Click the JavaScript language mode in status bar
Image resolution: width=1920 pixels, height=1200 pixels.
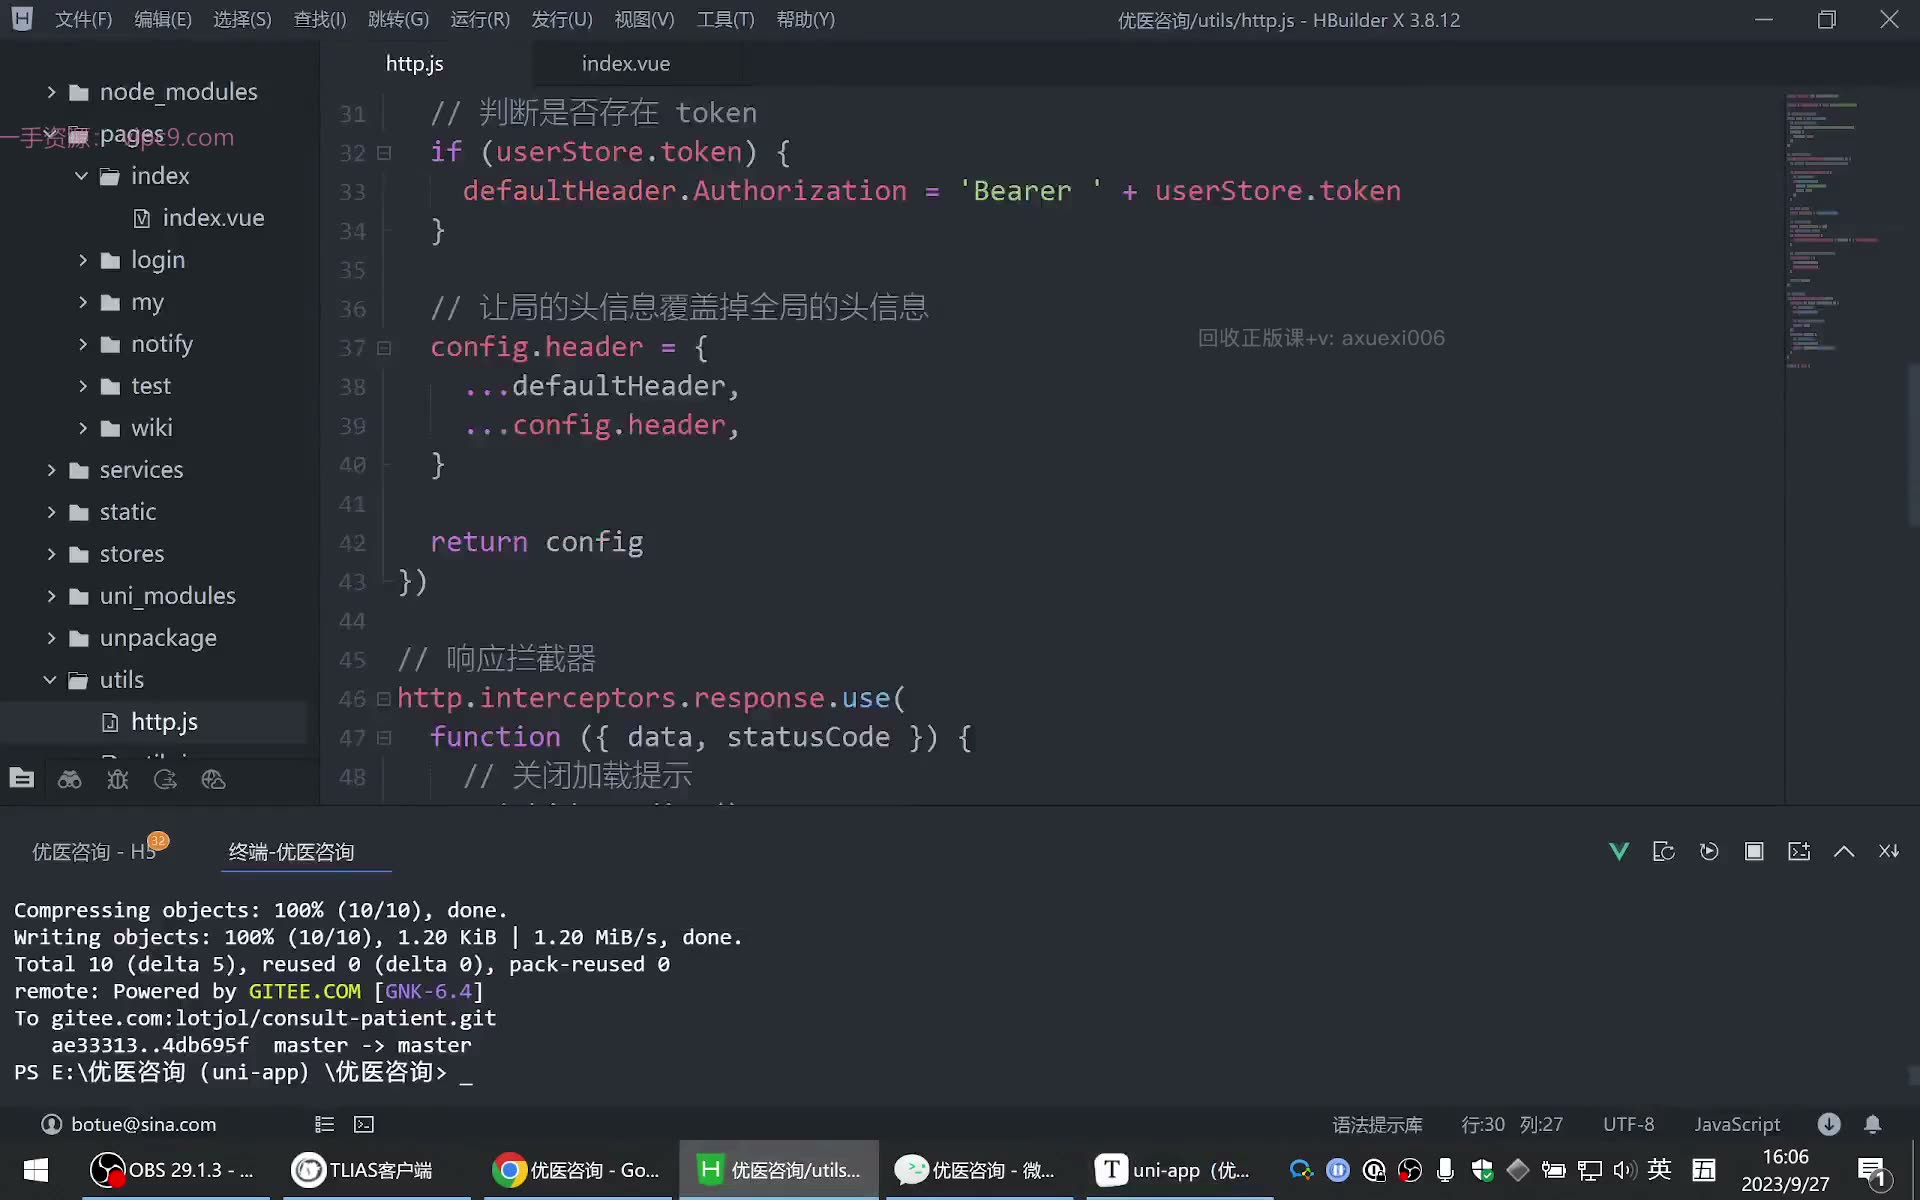[x=1737, y=1124]
